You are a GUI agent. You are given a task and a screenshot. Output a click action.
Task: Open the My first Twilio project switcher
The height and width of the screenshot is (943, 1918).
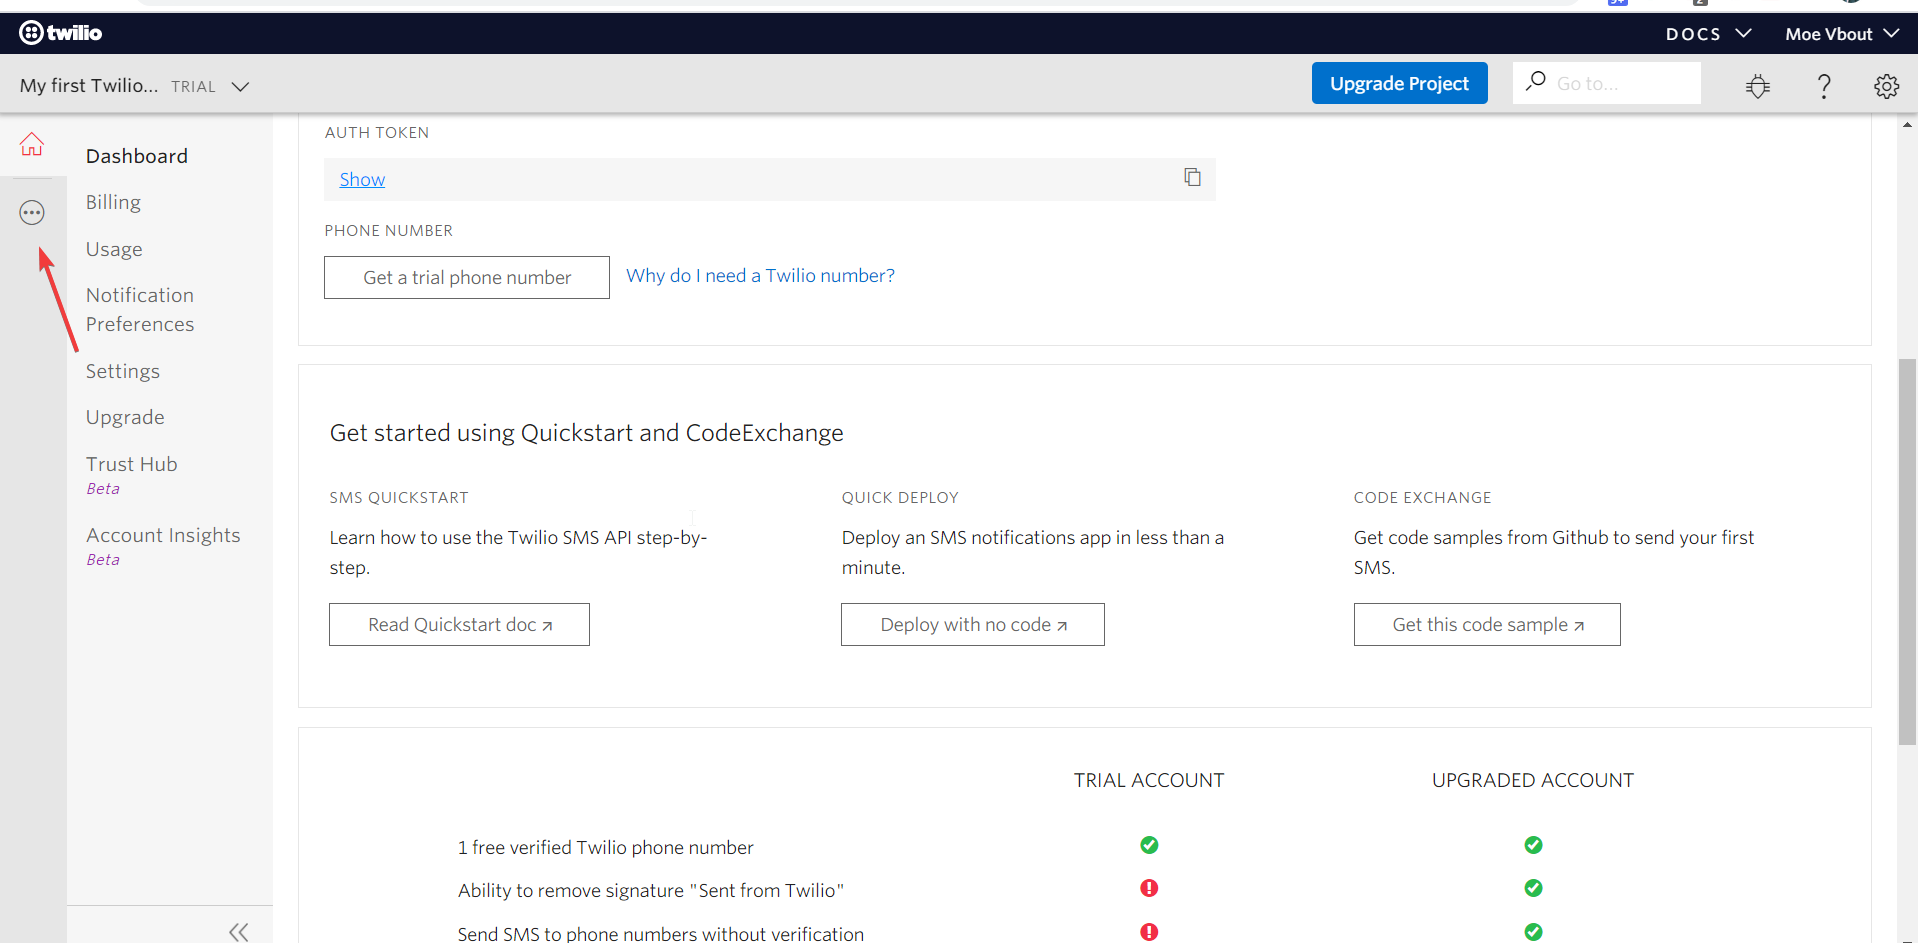[134, 86]
